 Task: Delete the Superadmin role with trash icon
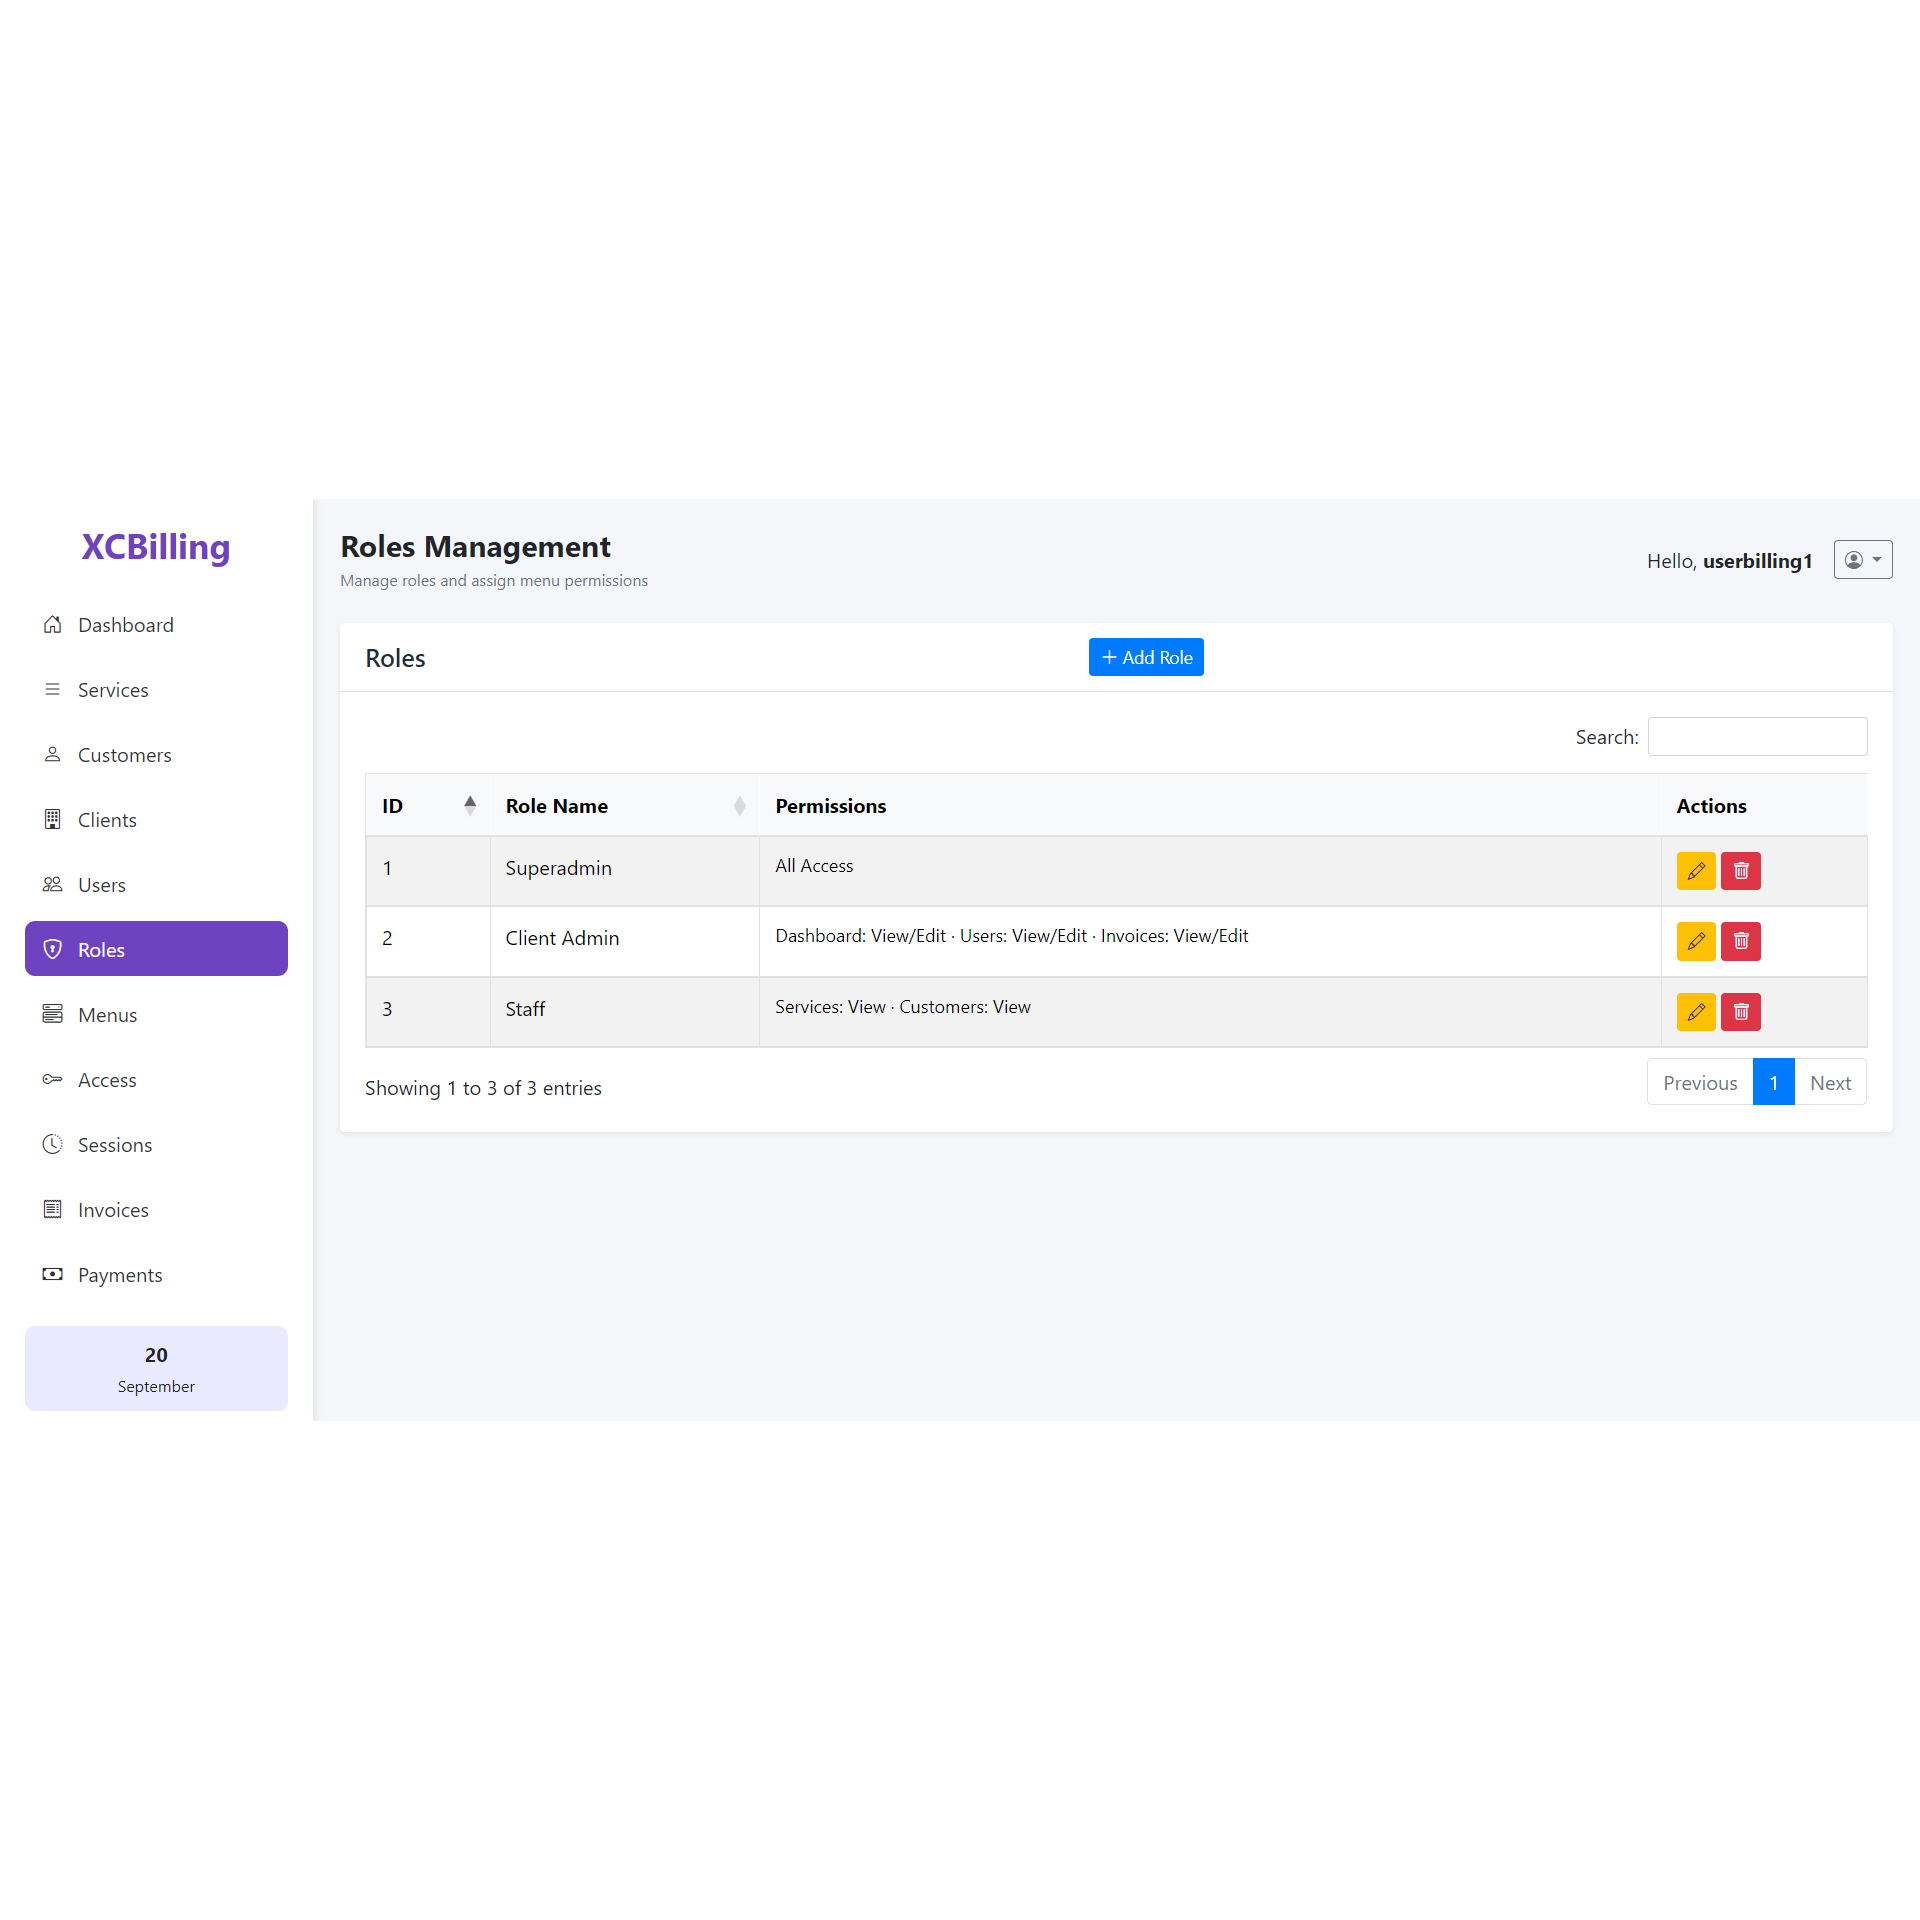pos(1740,871)
